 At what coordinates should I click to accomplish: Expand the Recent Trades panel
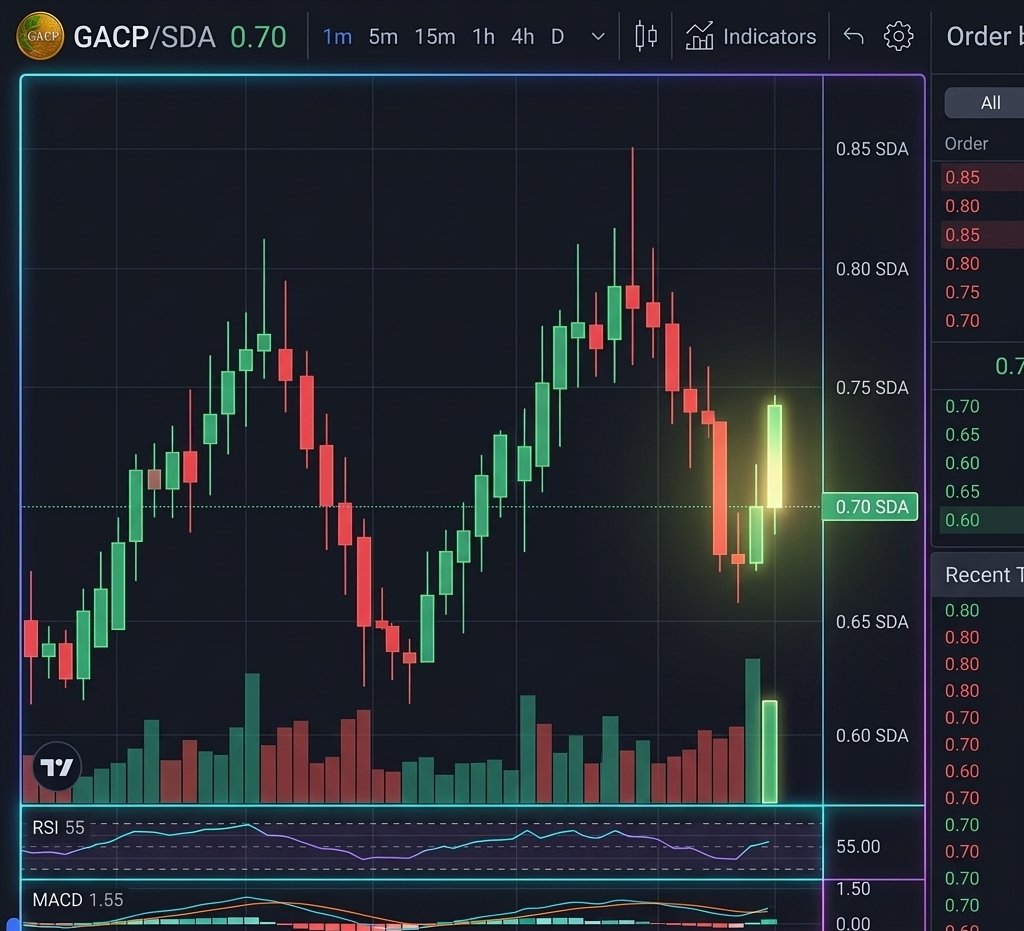click(983, 575)
